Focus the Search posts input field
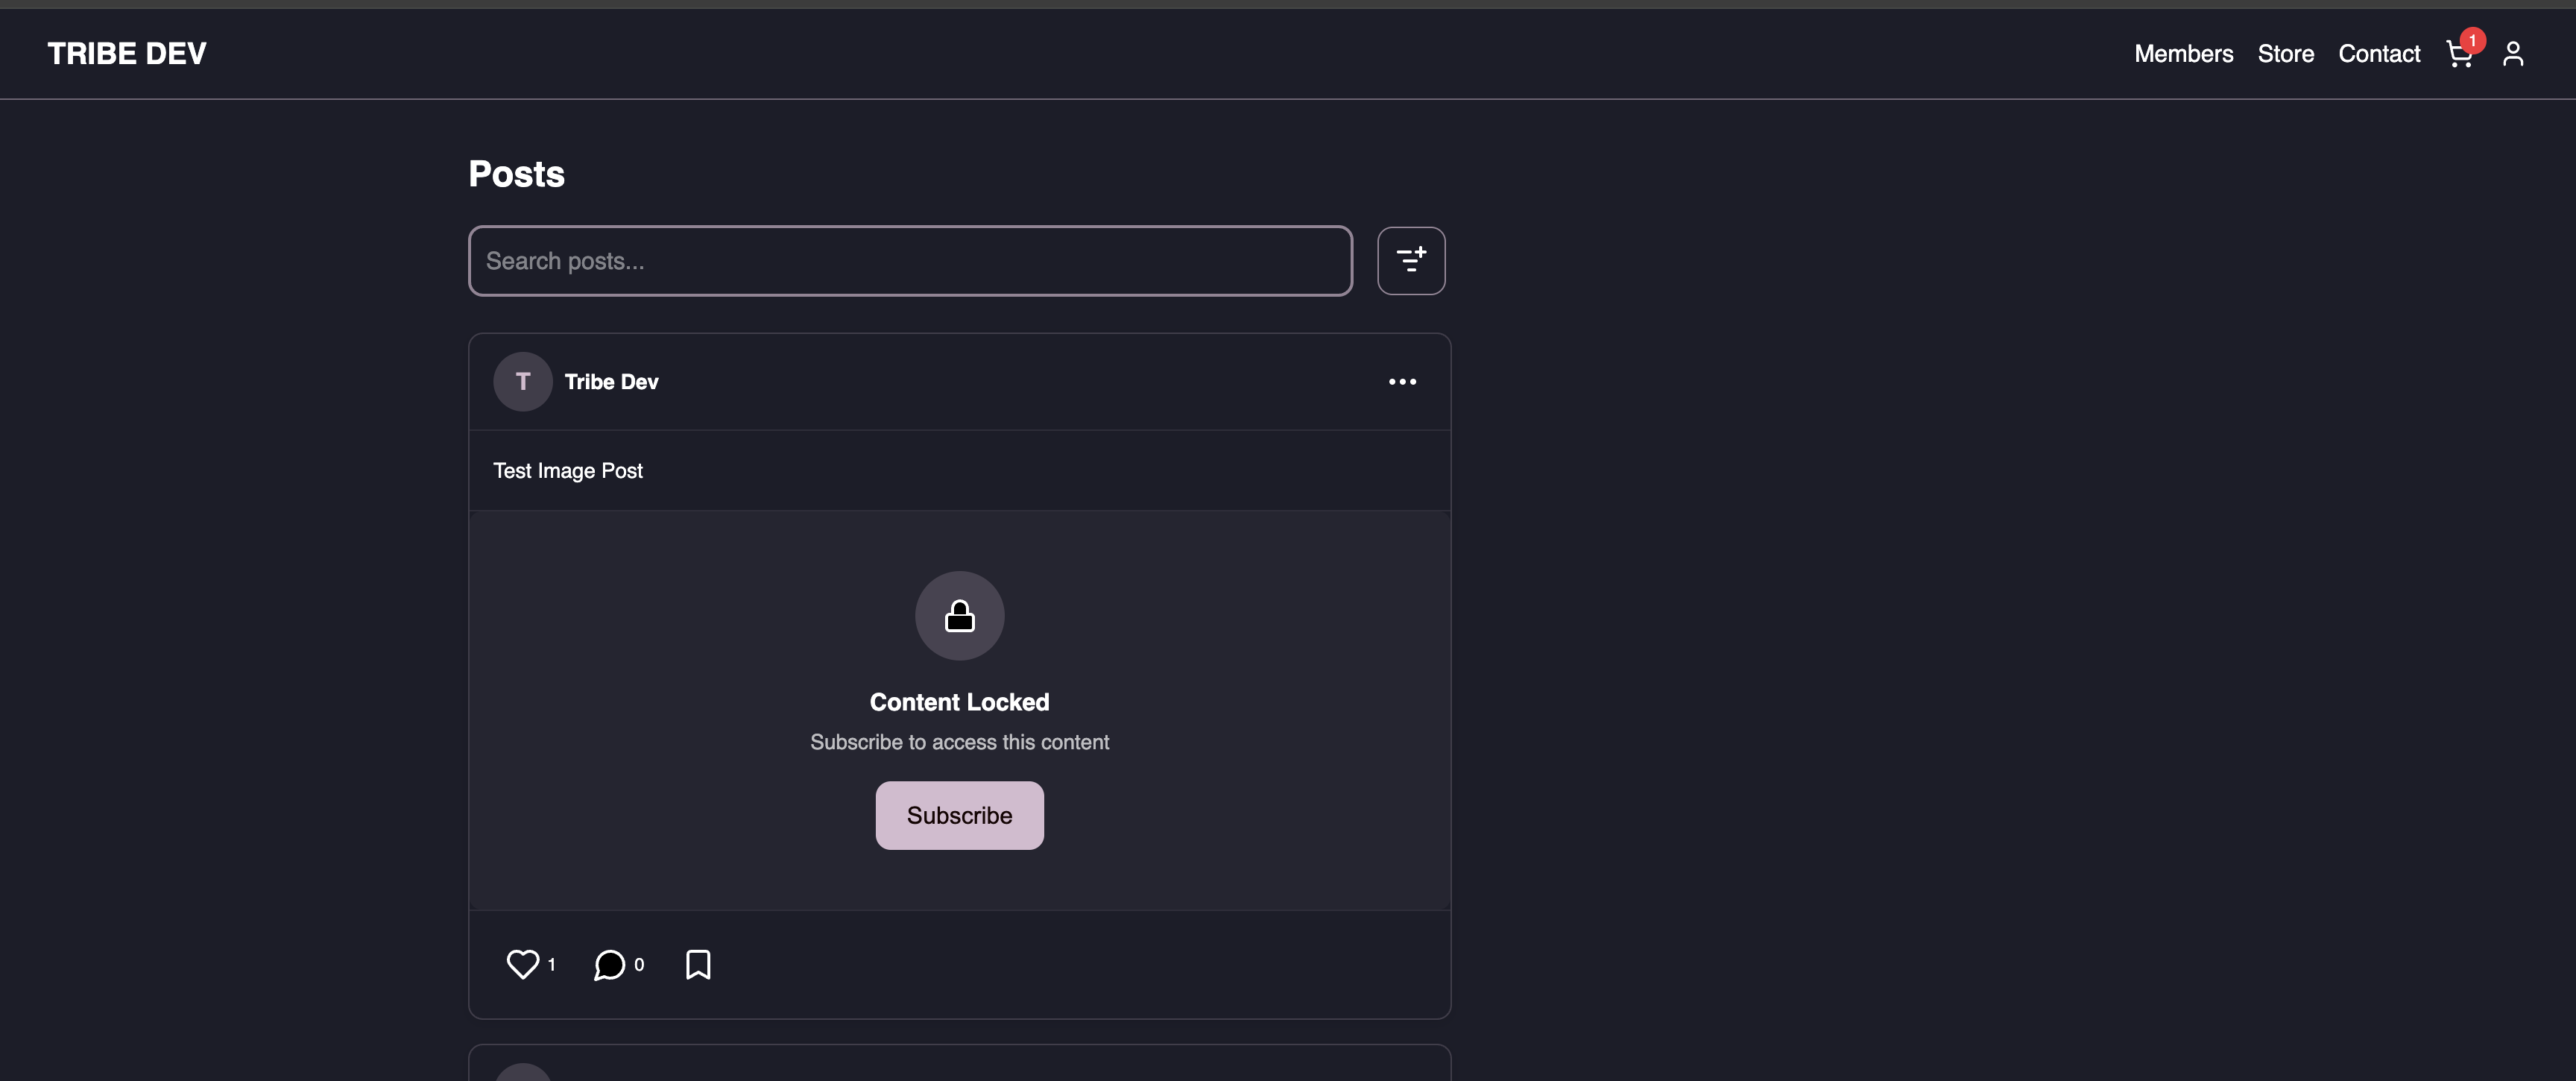The height and width of the screenshot is (1081, 2576). coord(910,261)
